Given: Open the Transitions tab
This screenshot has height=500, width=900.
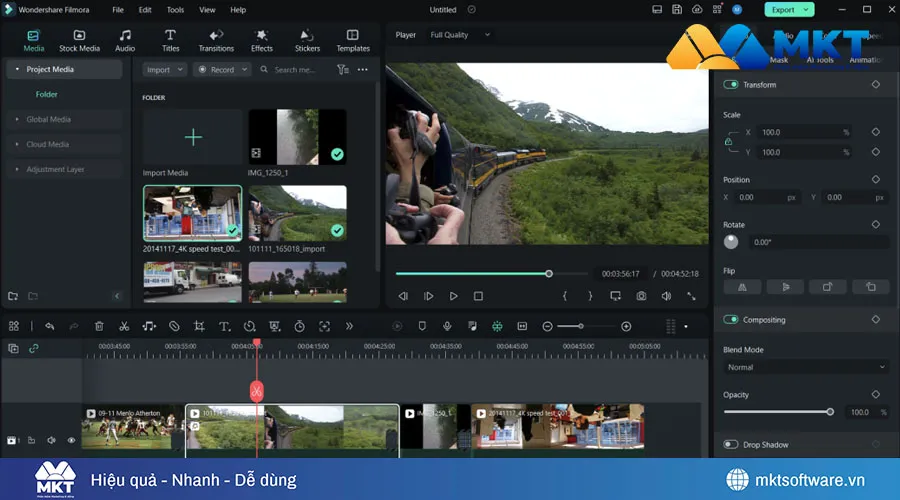Looking at the screenshot, I should [x=216, y=41].
